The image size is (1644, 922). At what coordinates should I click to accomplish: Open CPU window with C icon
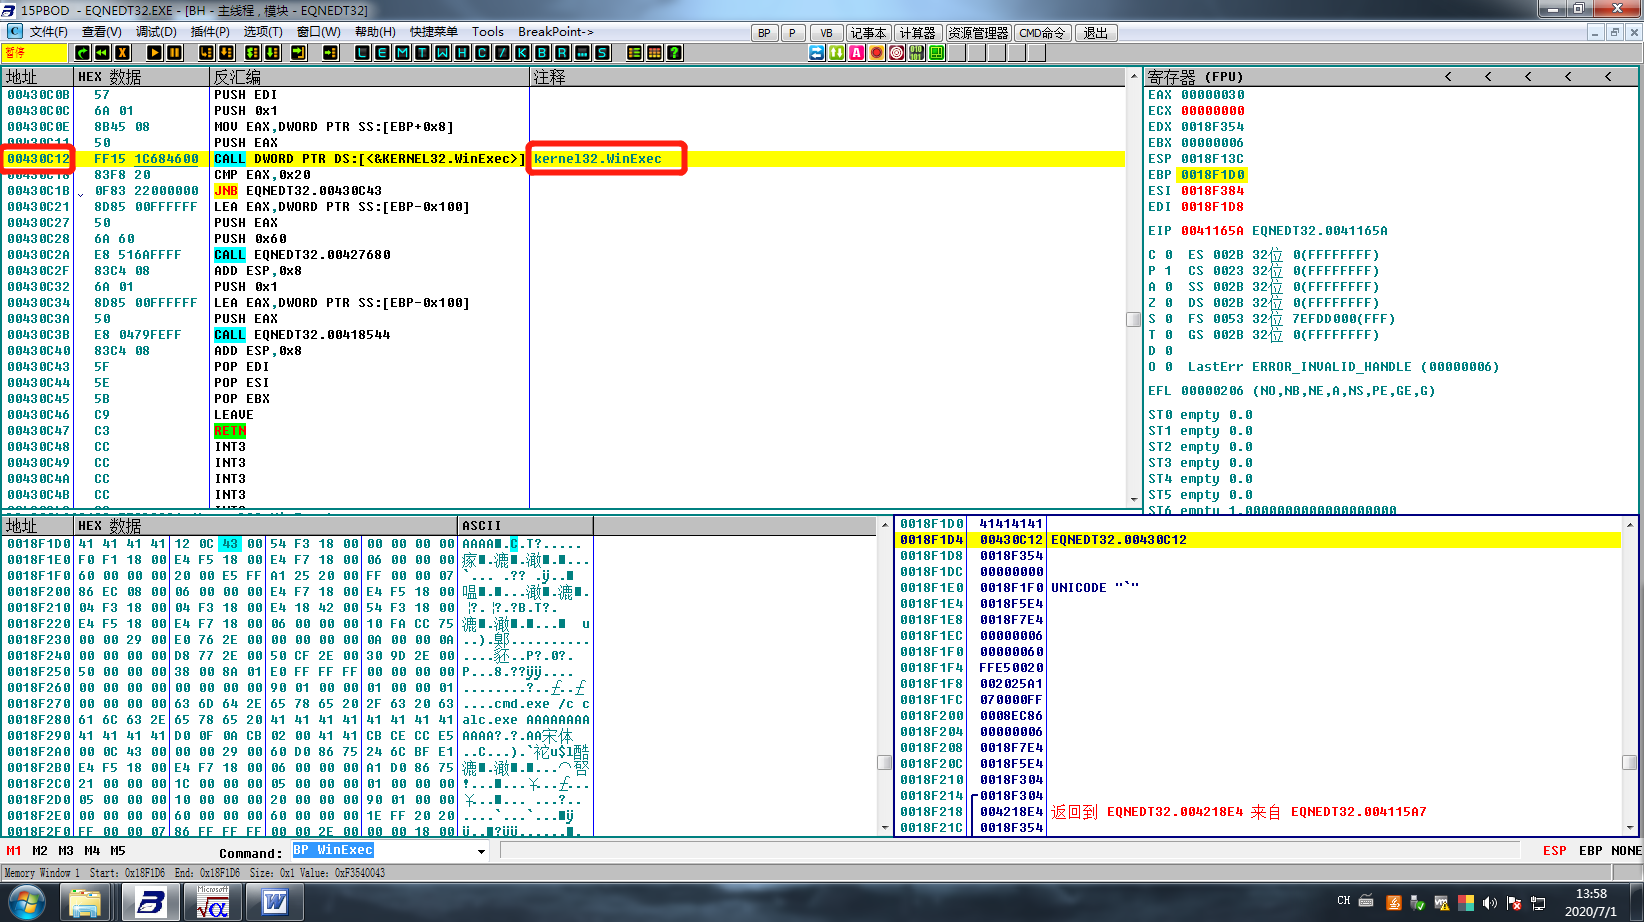point(483,53)
